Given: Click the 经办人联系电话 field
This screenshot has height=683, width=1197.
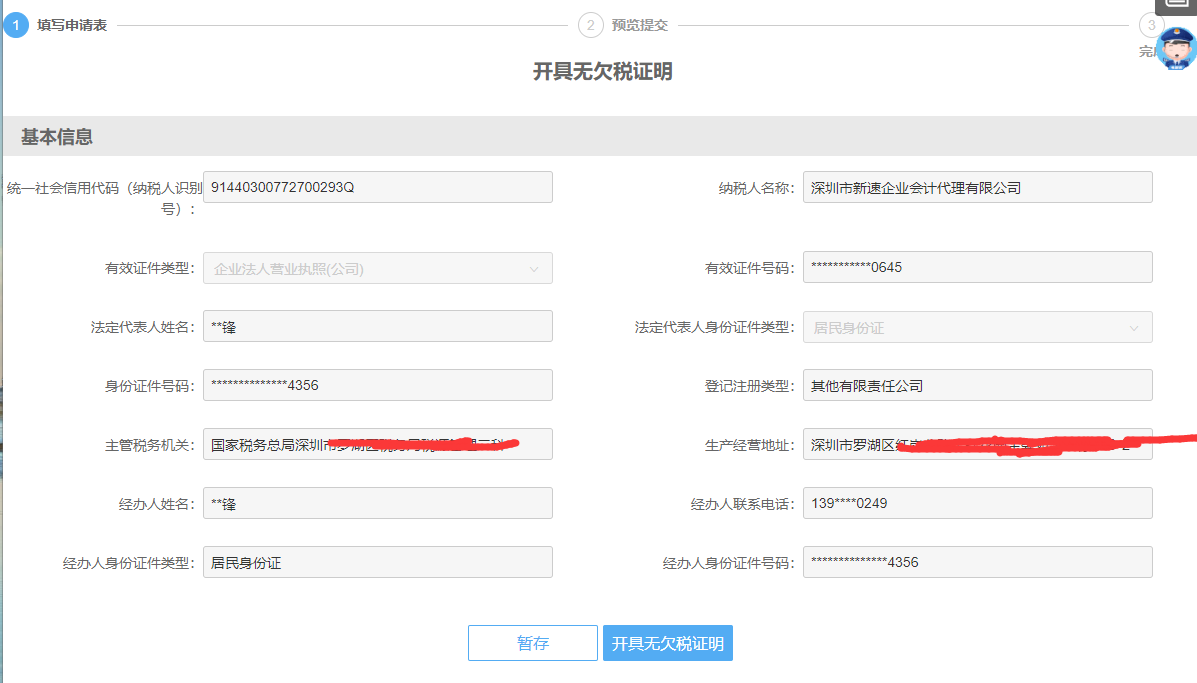Looking at the screenshot, I should pyautogui.click(x=977, y=503).
